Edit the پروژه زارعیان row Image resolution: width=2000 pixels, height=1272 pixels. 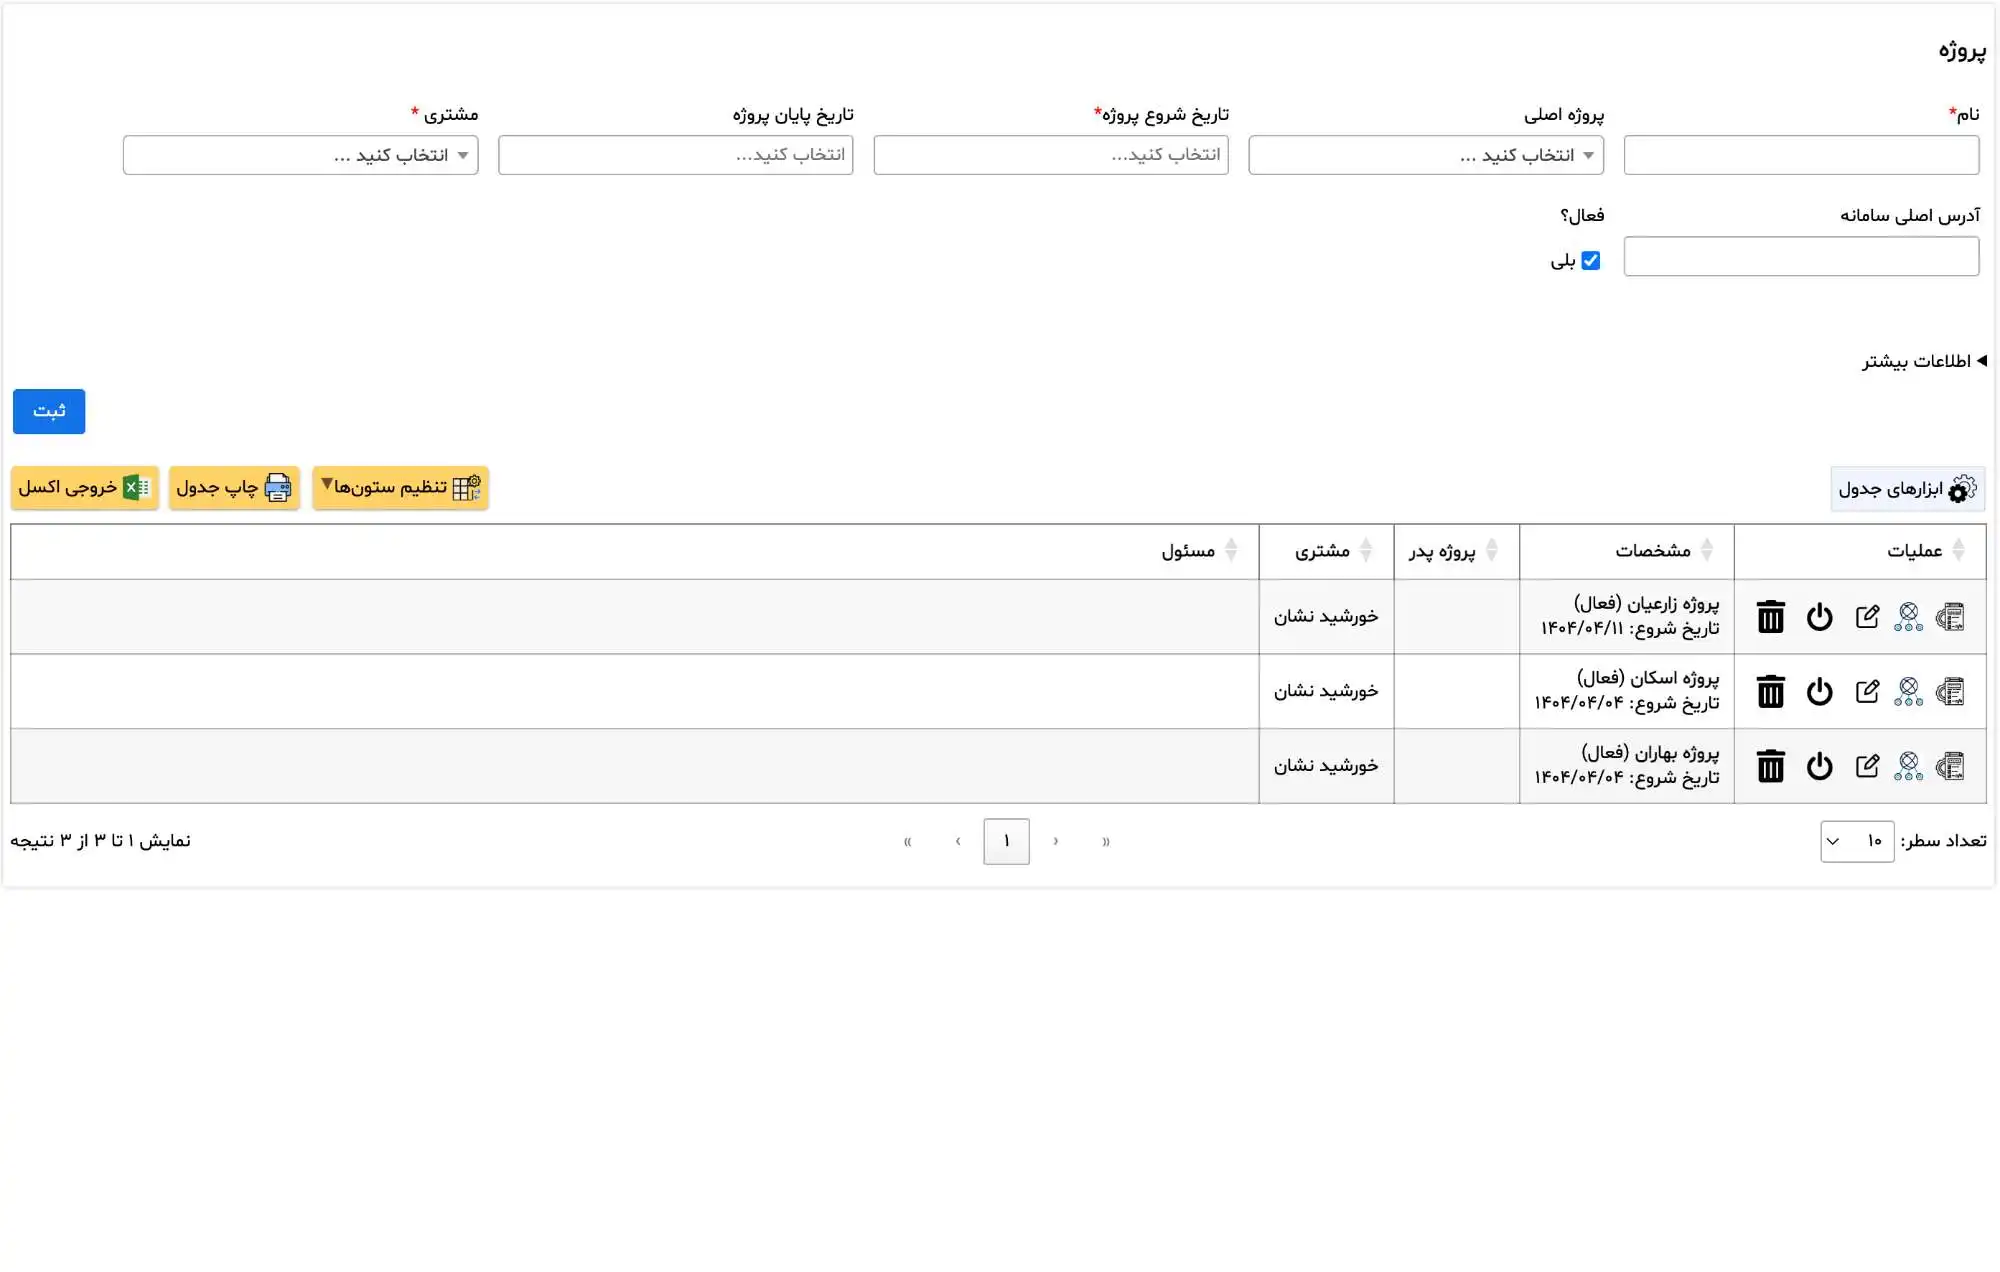(1867, 616)
